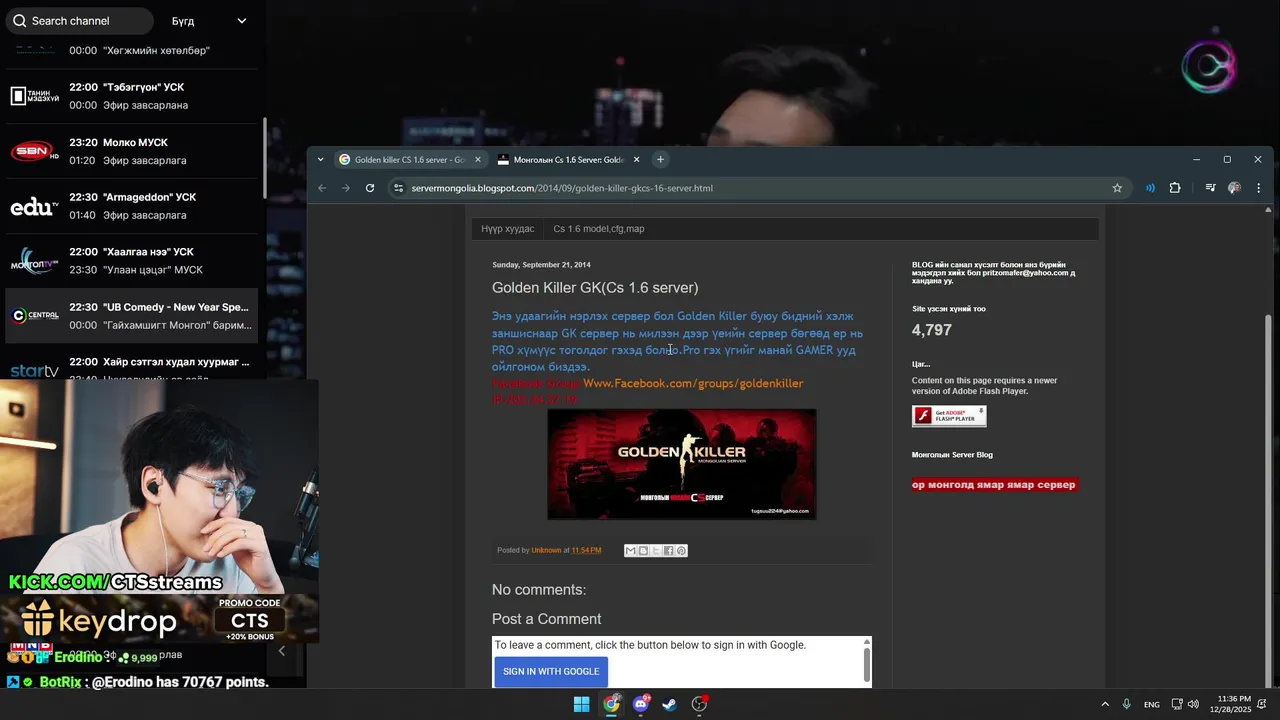The width and height of the screenshot is (1280, 720).
Task: Email this post via Gmail share icon
Action: tap(630, 551)
